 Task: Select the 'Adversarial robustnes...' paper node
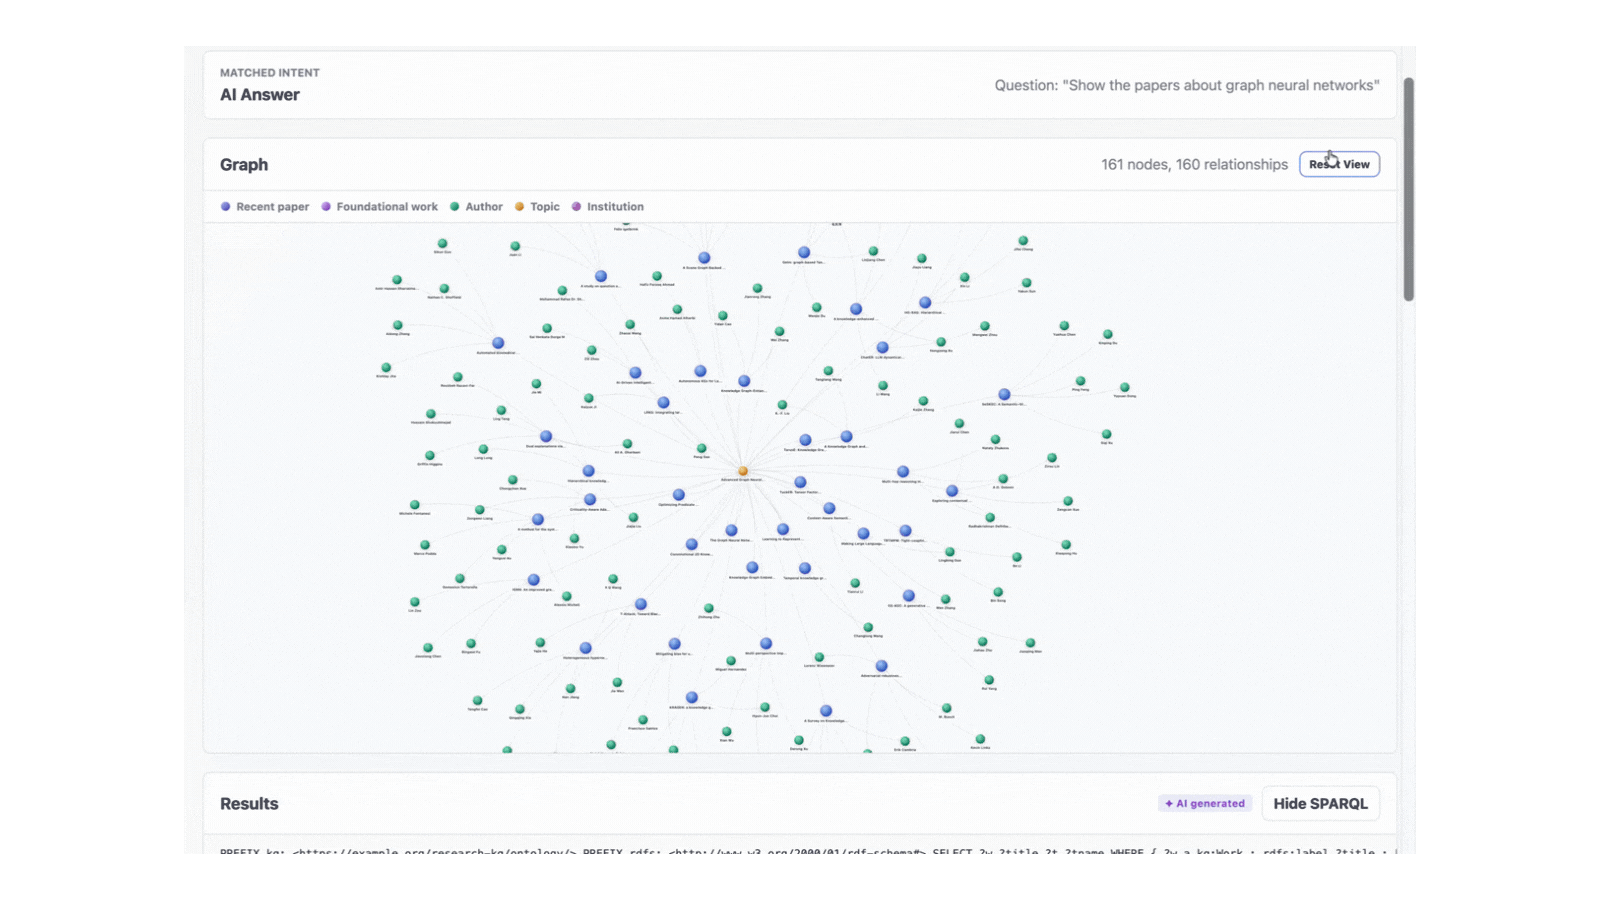coord(881,666)
